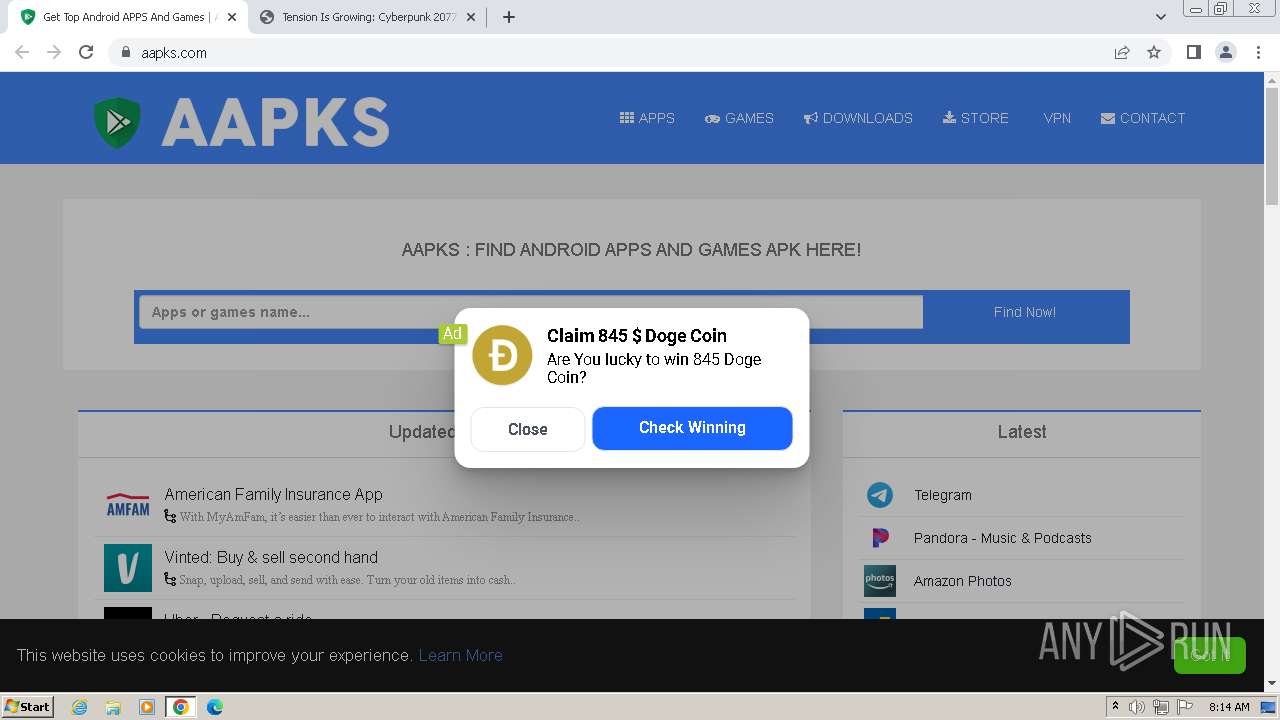This screenshot has height=720, width=1280.
Task: Open the APPS menu item
Action: pyautogui.click(x=647, y=118)
